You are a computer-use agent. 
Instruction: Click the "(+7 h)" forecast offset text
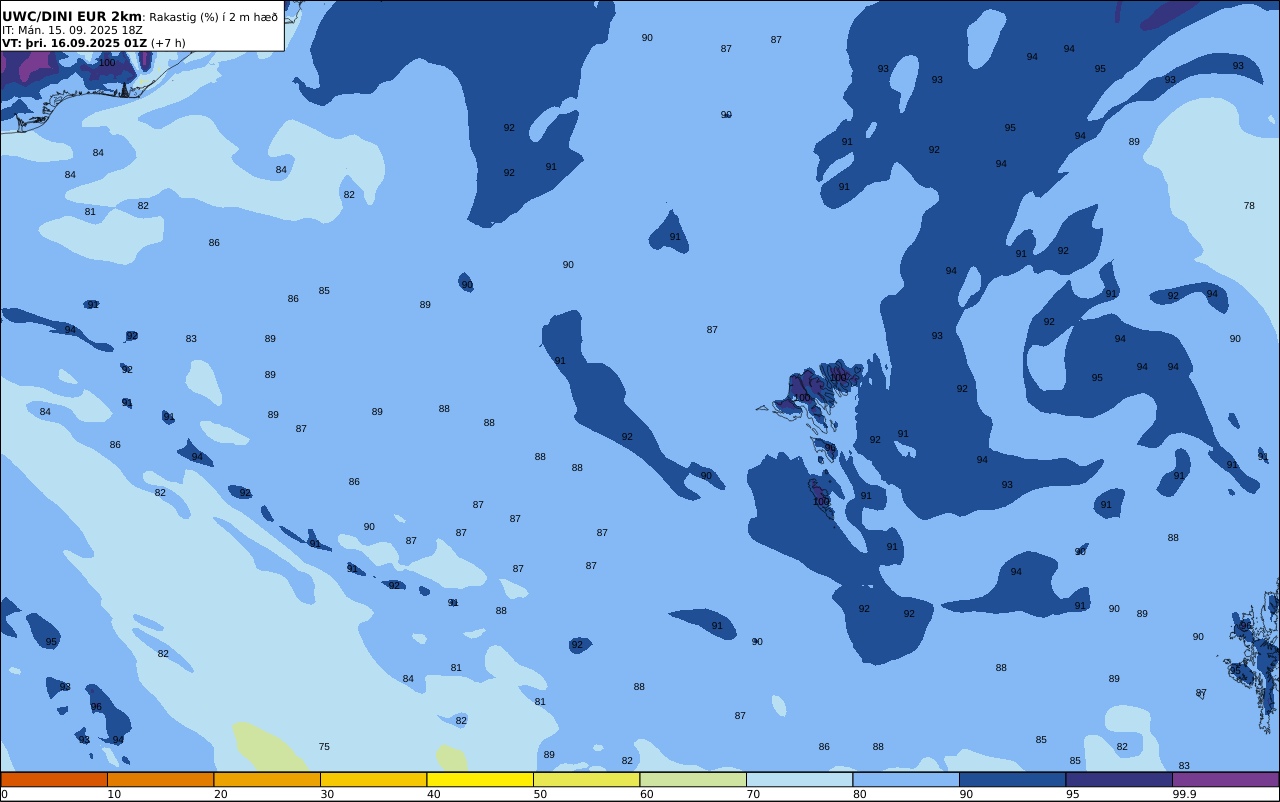pos(168,43)
